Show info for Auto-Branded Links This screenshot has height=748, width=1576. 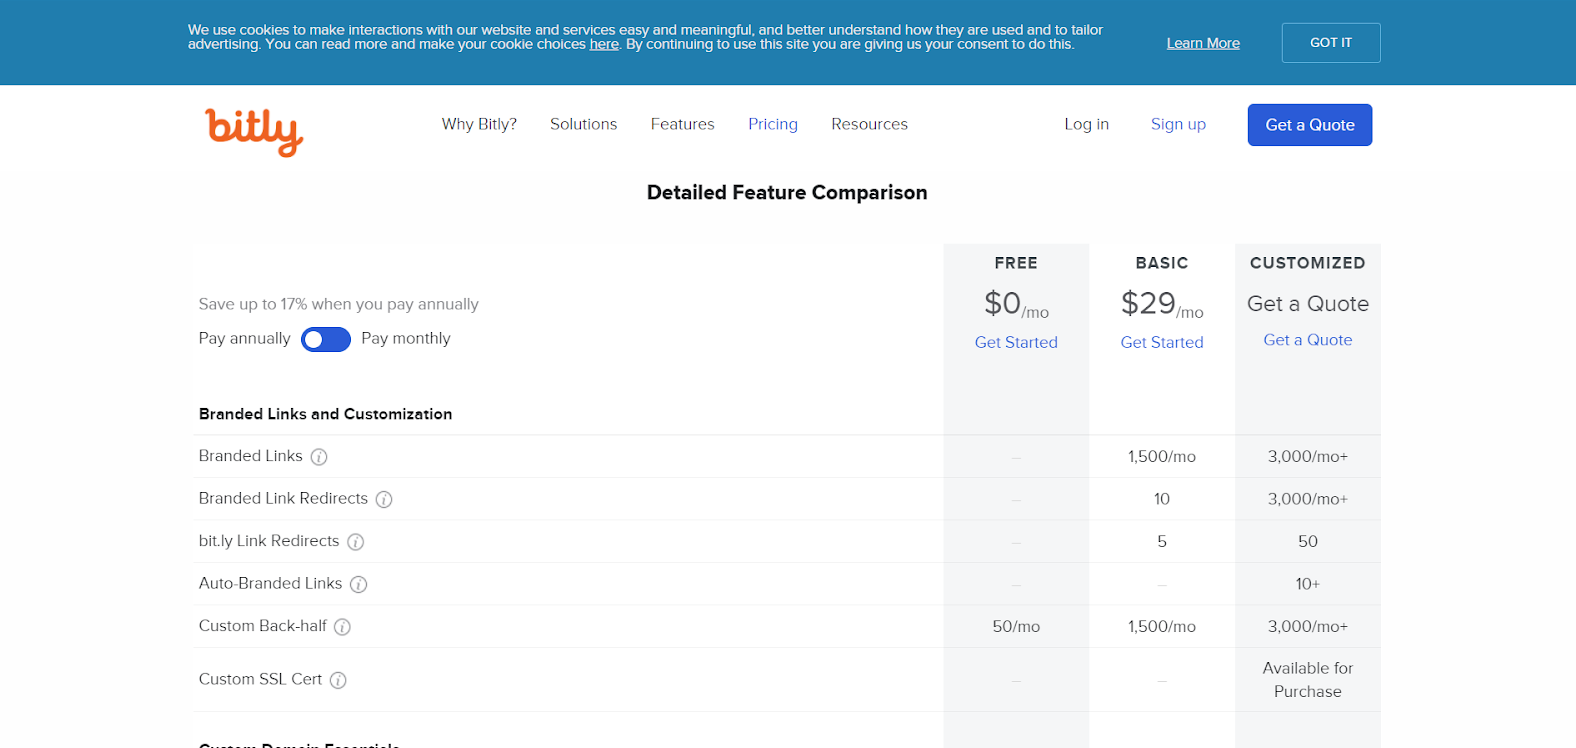pyautogui.click(x=358, y=584)
